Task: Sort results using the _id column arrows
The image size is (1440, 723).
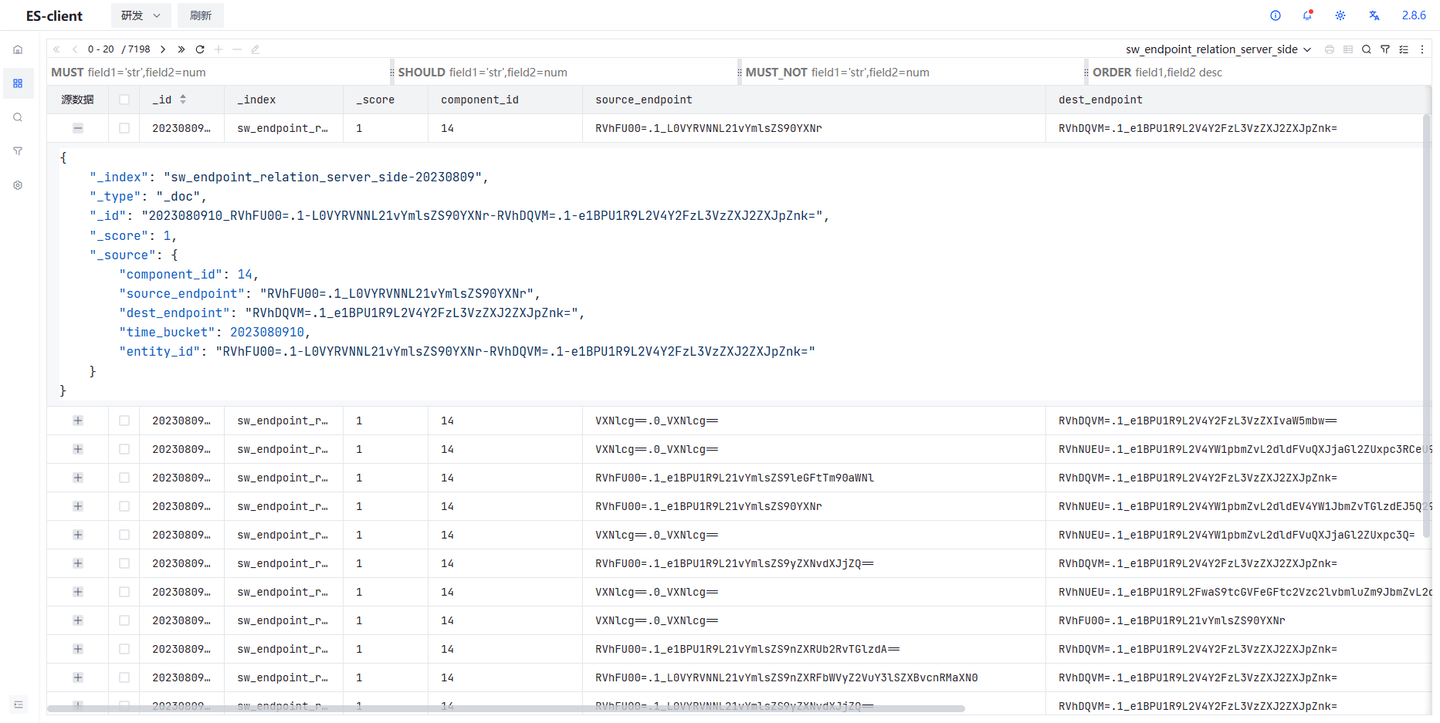Action: [x=182, y=99]
